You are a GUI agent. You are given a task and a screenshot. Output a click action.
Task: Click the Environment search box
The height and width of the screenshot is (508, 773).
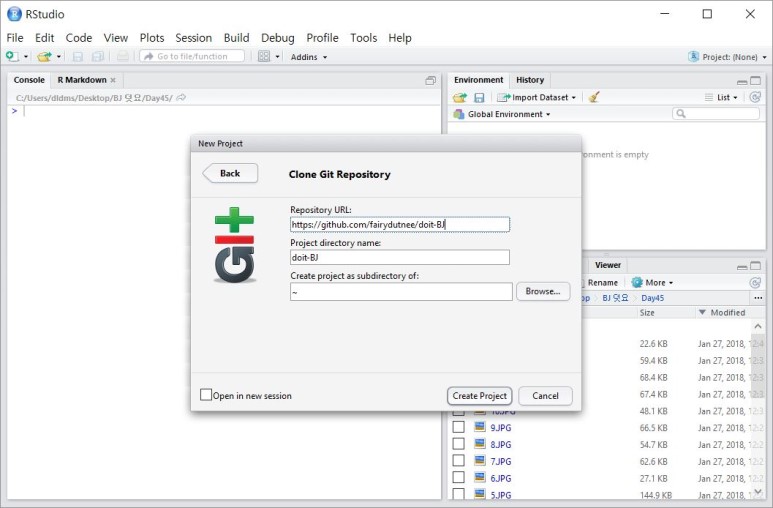pyautogui.click(x=716, y=114)
